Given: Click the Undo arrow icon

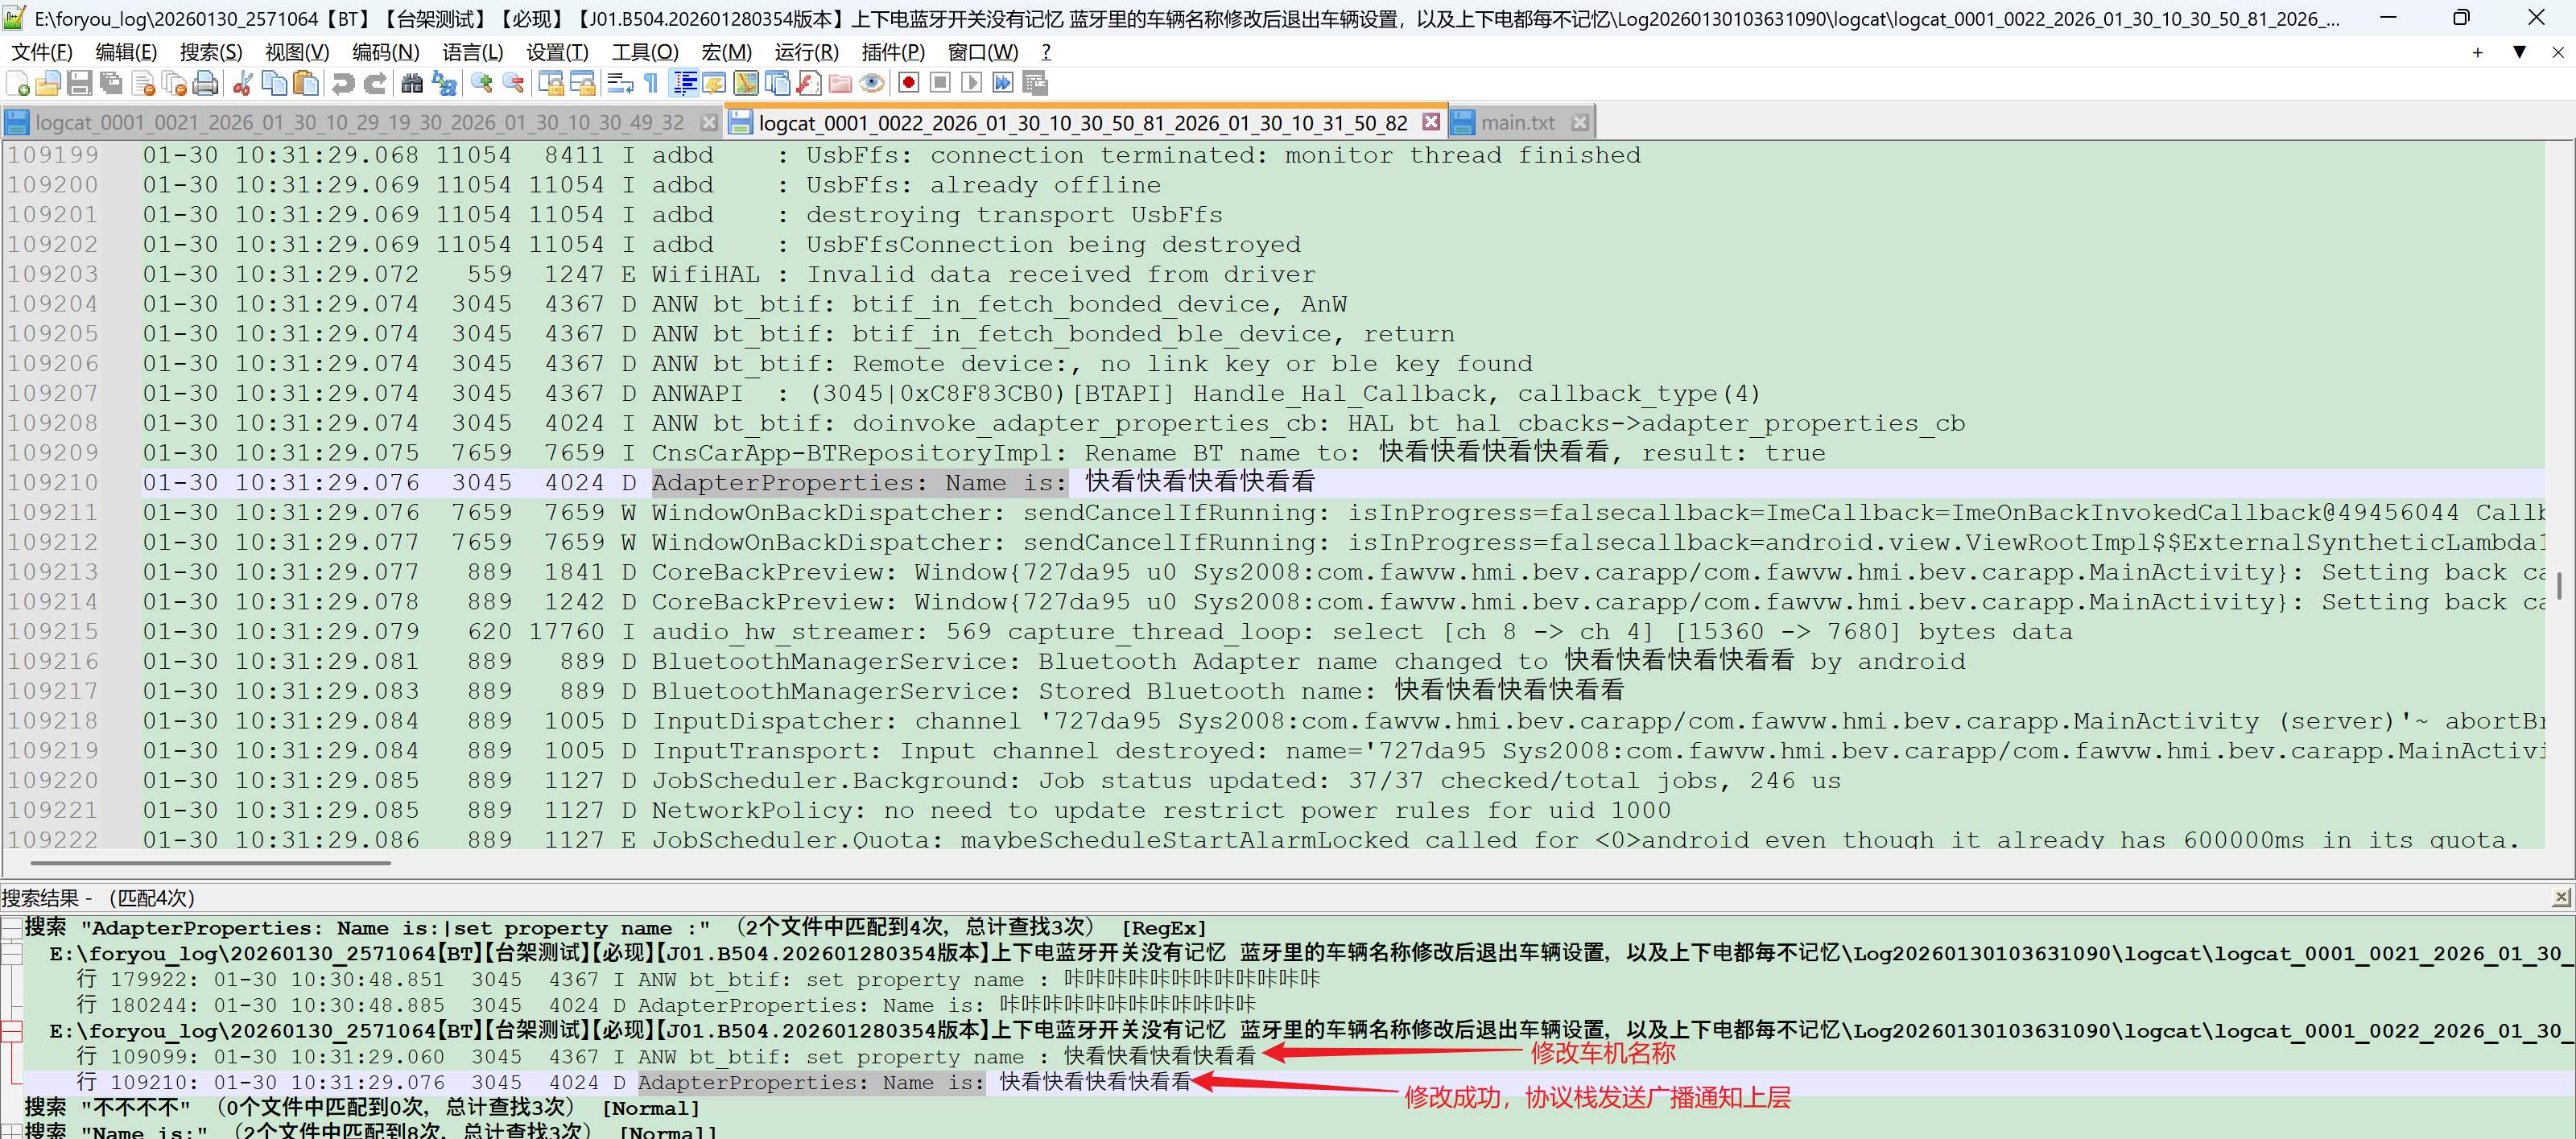Looking at the screenshot, I should click(343, 83).
